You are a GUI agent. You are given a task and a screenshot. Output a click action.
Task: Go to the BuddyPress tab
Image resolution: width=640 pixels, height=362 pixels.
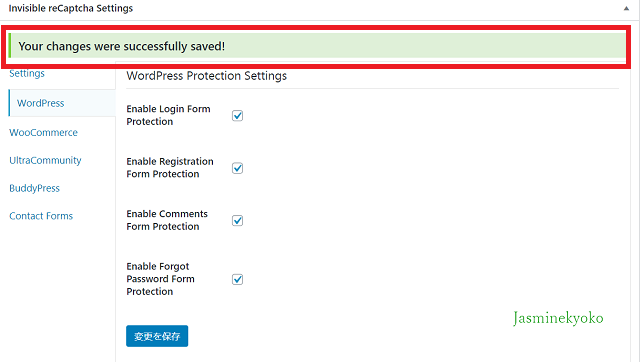pos(34,188)
